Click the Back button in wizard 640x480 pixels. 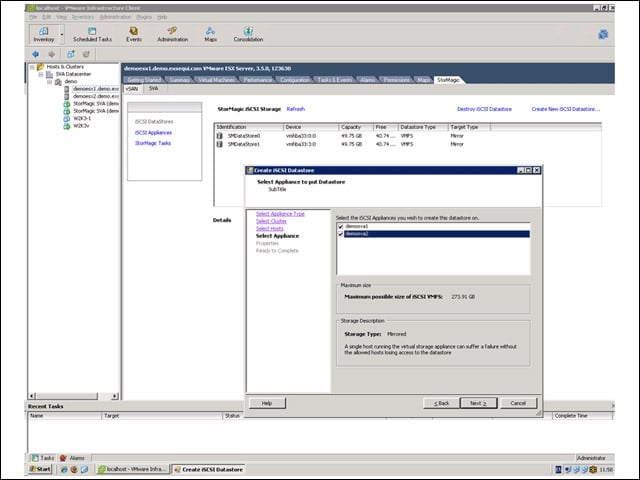(x=441, y=403)
